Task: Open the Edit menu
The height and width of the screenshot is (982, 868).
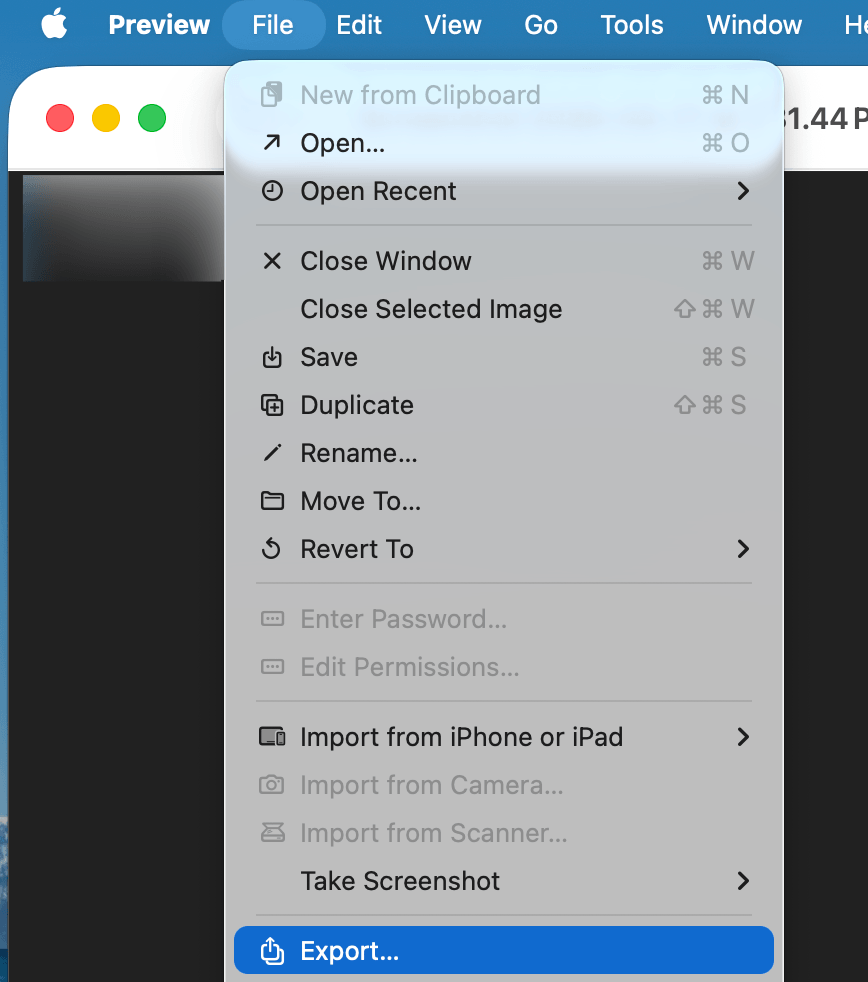Action: [359, 25]
